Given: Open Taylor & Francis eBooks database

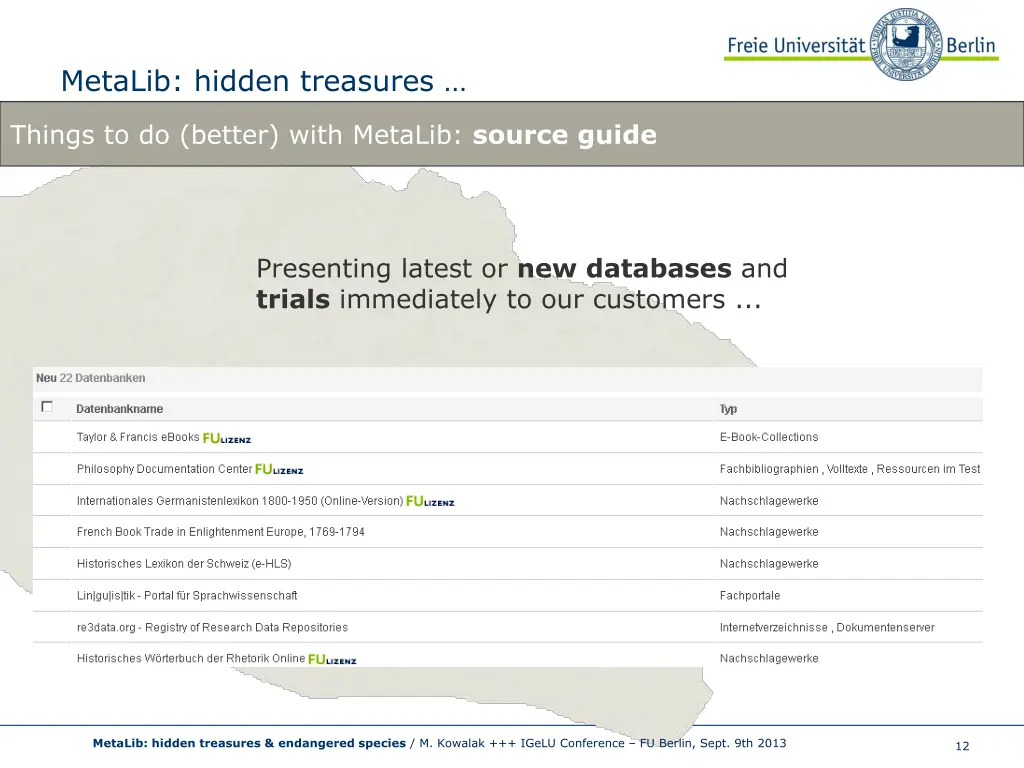Looking at the screenshot, I should coord(138,437).
